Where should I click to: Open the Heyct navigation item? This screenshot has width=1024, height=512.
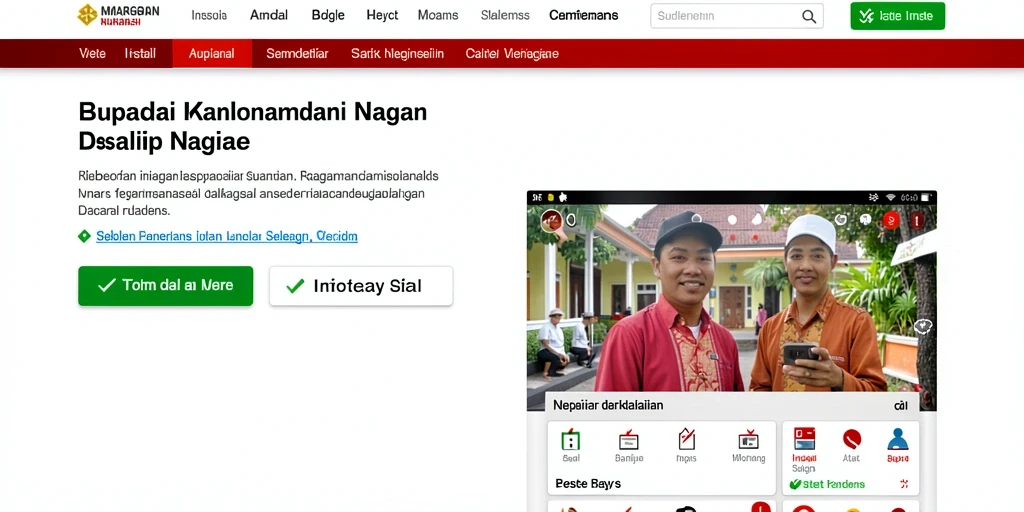click(382, 15)
